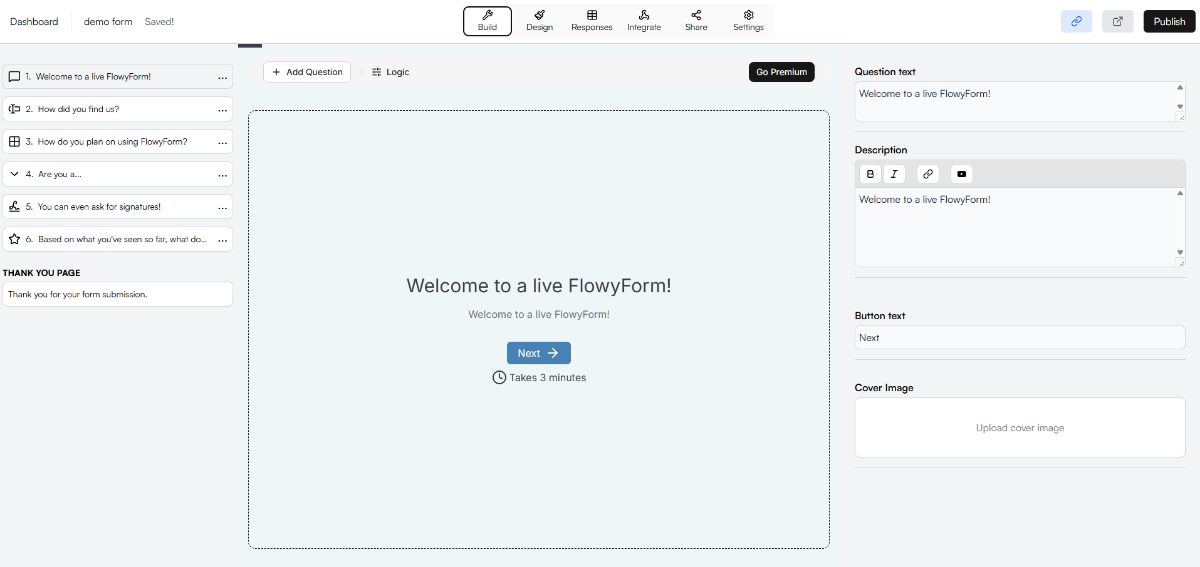Open options menu for Are you a...

[222, 175]
